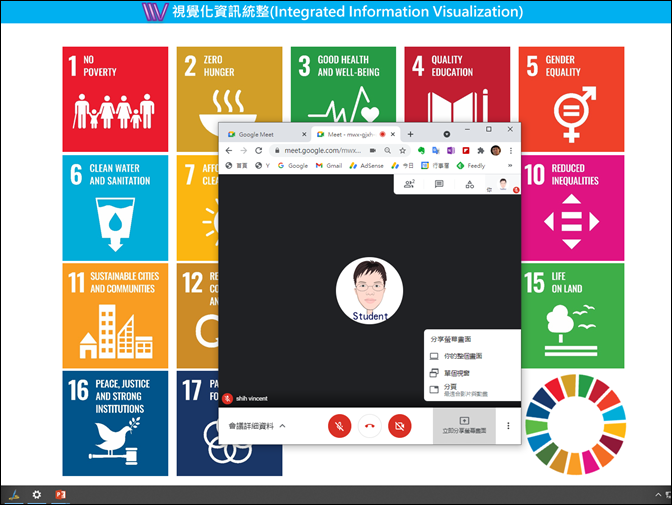Image resolution: width=672 pixels, height=505 pixels.
Task: Open the Chrome tab search circle dropdown
Action: click(447, 134)
